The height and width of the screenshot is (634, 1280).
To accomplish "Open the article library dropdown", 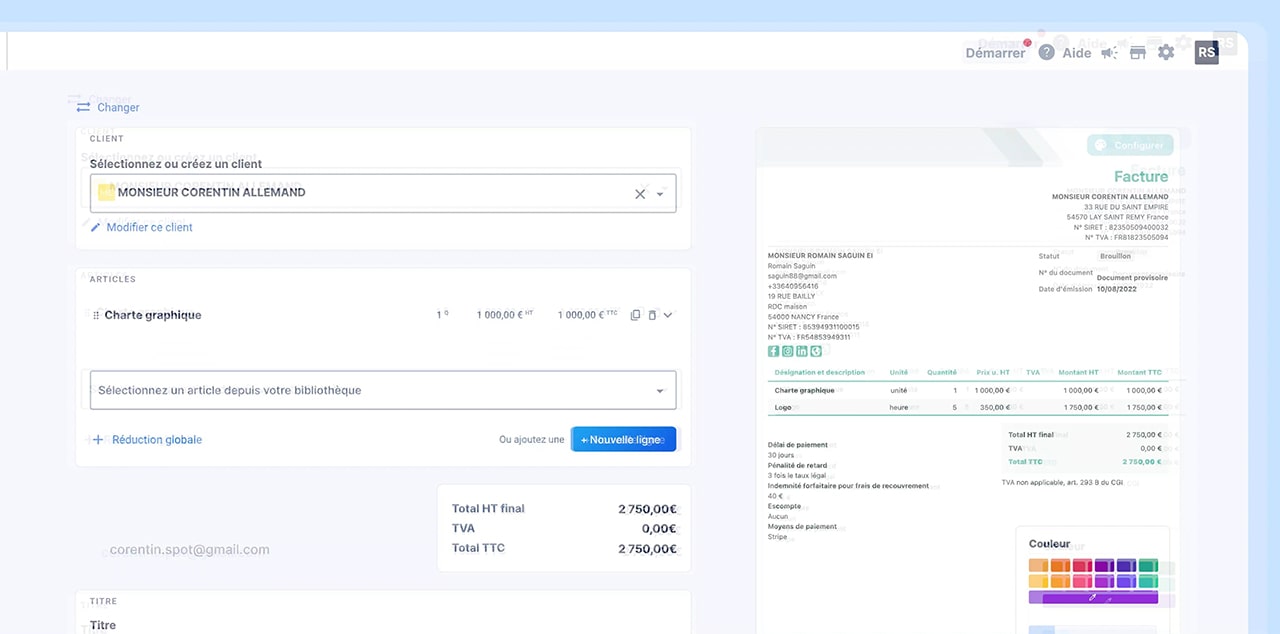I will point(383,390).
